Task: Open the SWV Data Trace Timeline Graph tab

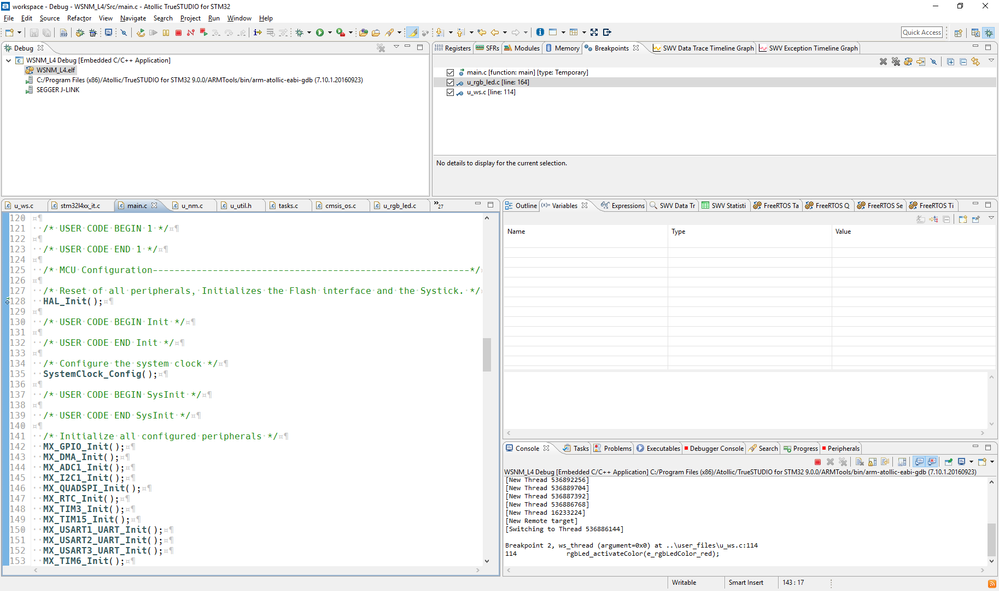Action: pos(703,48)
